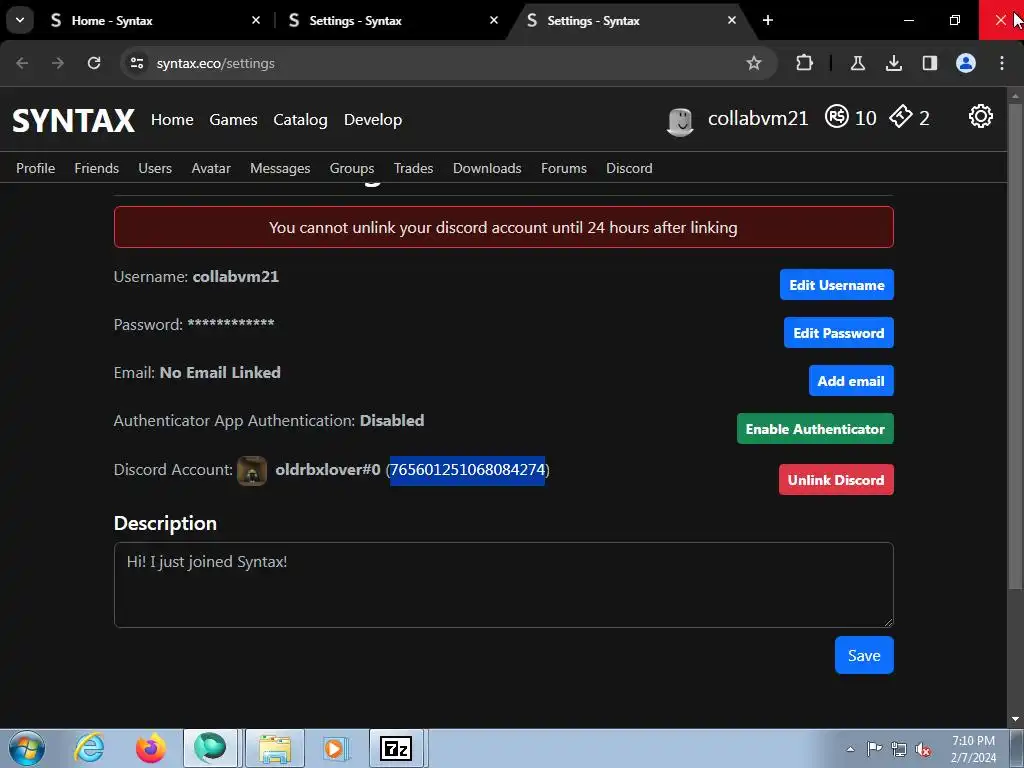View site information icon in address bar

click(x=137, y=63)
